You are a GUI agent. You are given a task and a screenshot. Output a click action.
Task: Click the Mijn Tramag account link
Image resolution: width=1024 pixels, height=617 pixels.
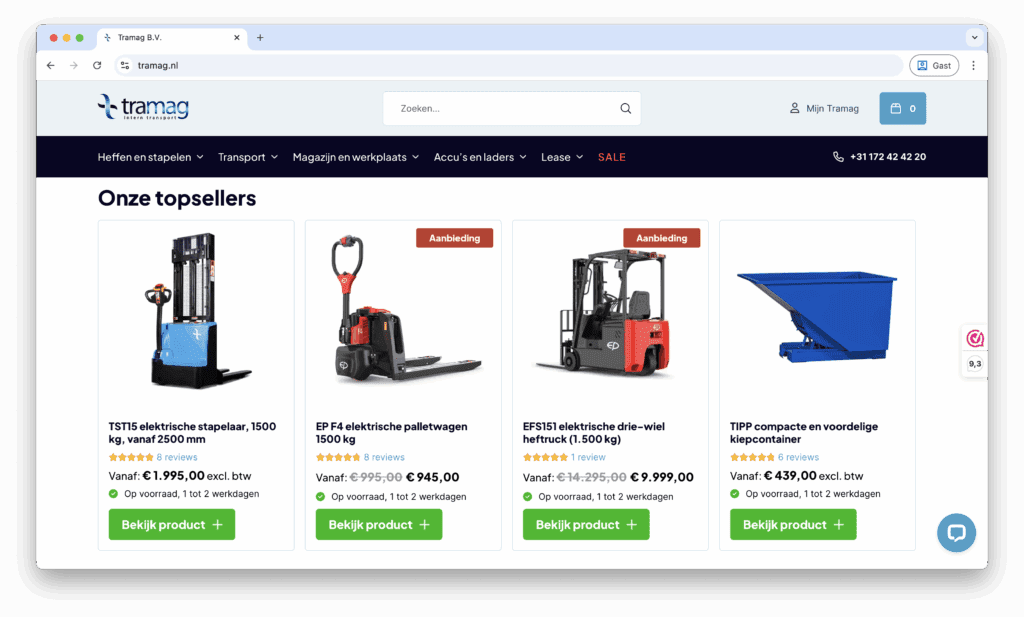pos(824,108)
